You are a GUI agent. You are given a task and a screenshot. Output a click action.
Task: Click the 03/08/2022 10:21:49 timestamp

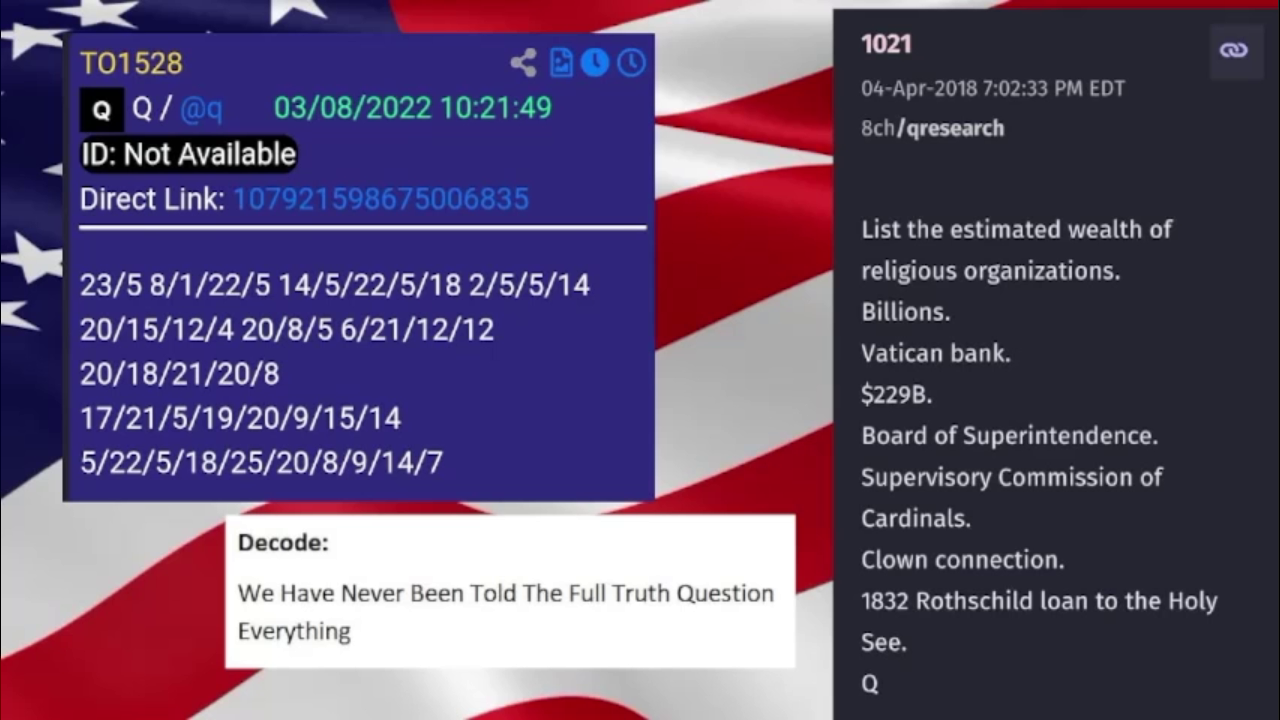point(413,108)
